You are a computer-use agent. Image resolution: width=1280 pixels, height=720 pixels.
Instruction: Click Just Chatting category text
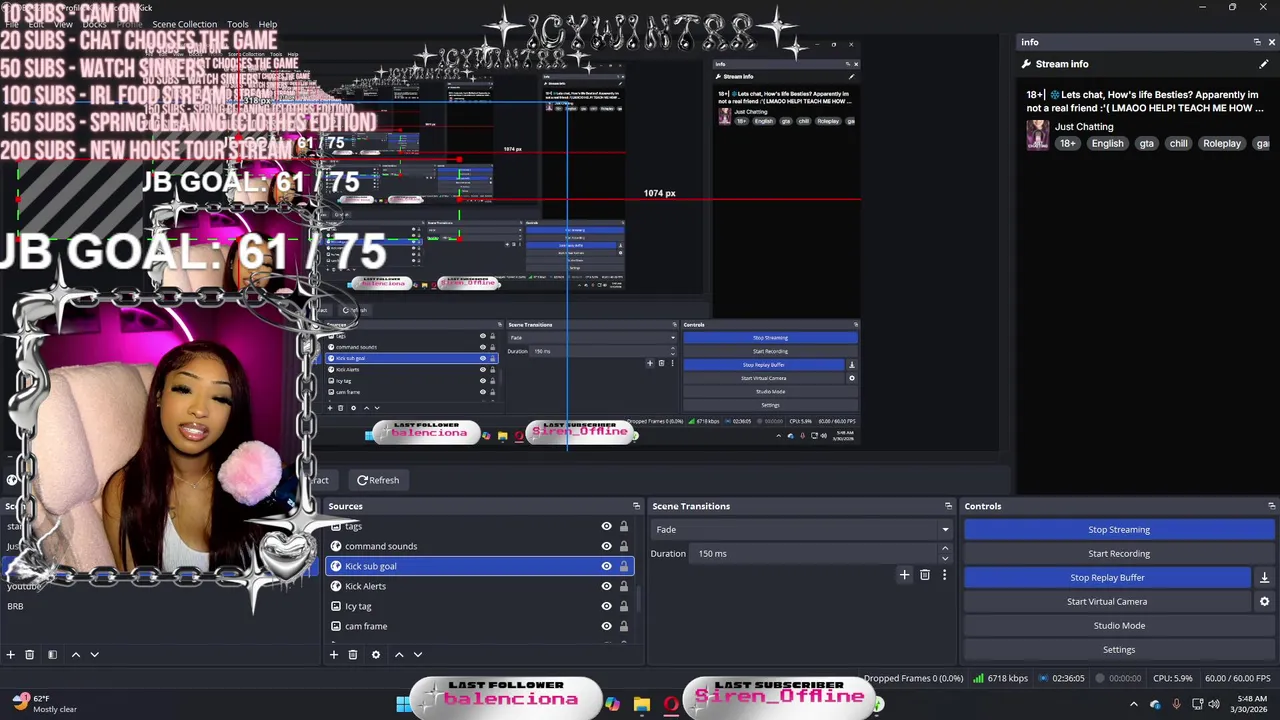[1084, 127]
